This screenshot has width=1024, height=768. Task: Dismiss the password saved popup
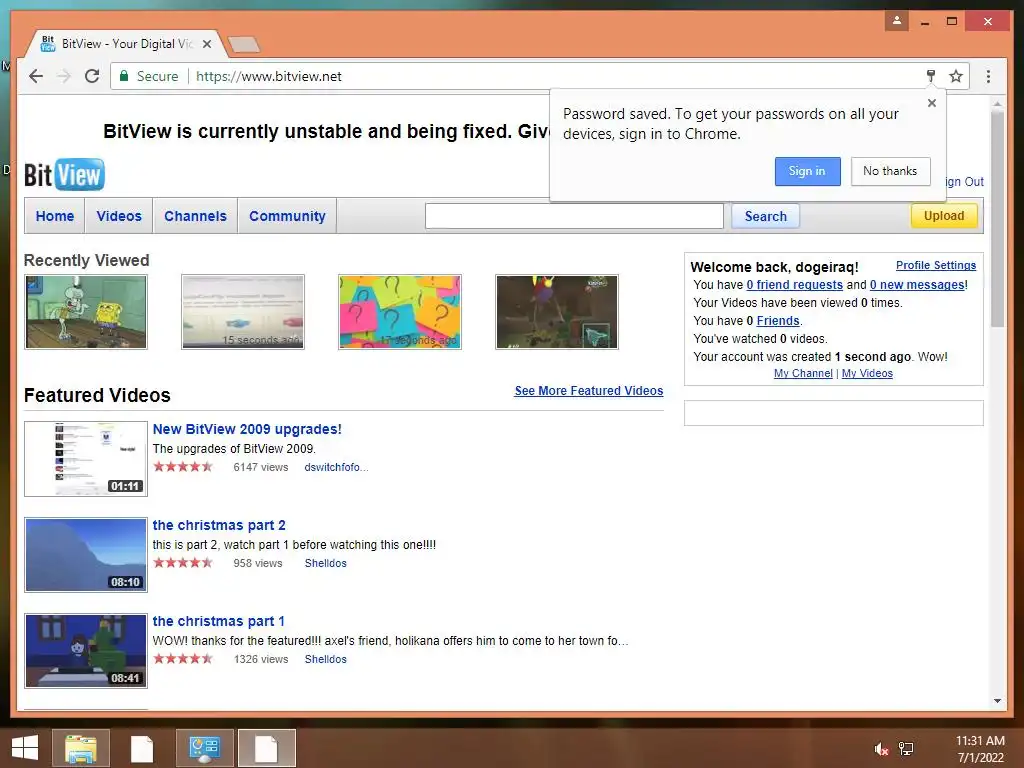(932, 103)
